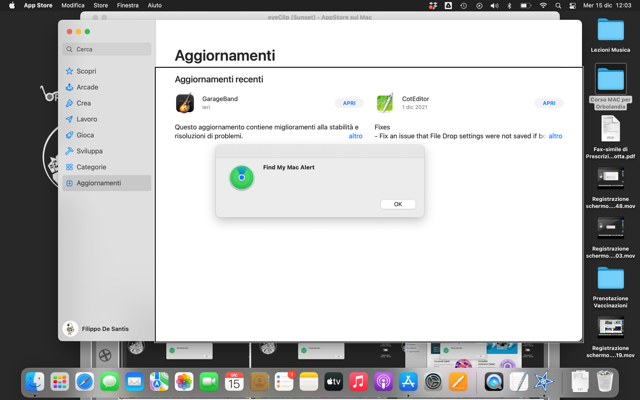Click the Time Machine menu bar icon
640x400 pixels.
pyautogui.click(x=464, y=5)
